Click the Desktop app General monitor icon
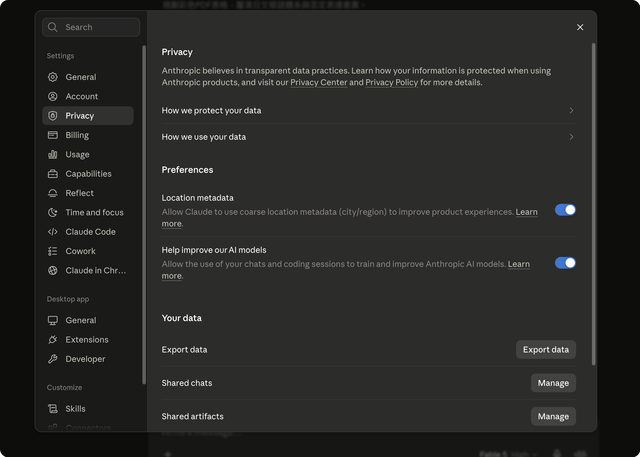Screen dimensions: 640x457 point(53,320)
